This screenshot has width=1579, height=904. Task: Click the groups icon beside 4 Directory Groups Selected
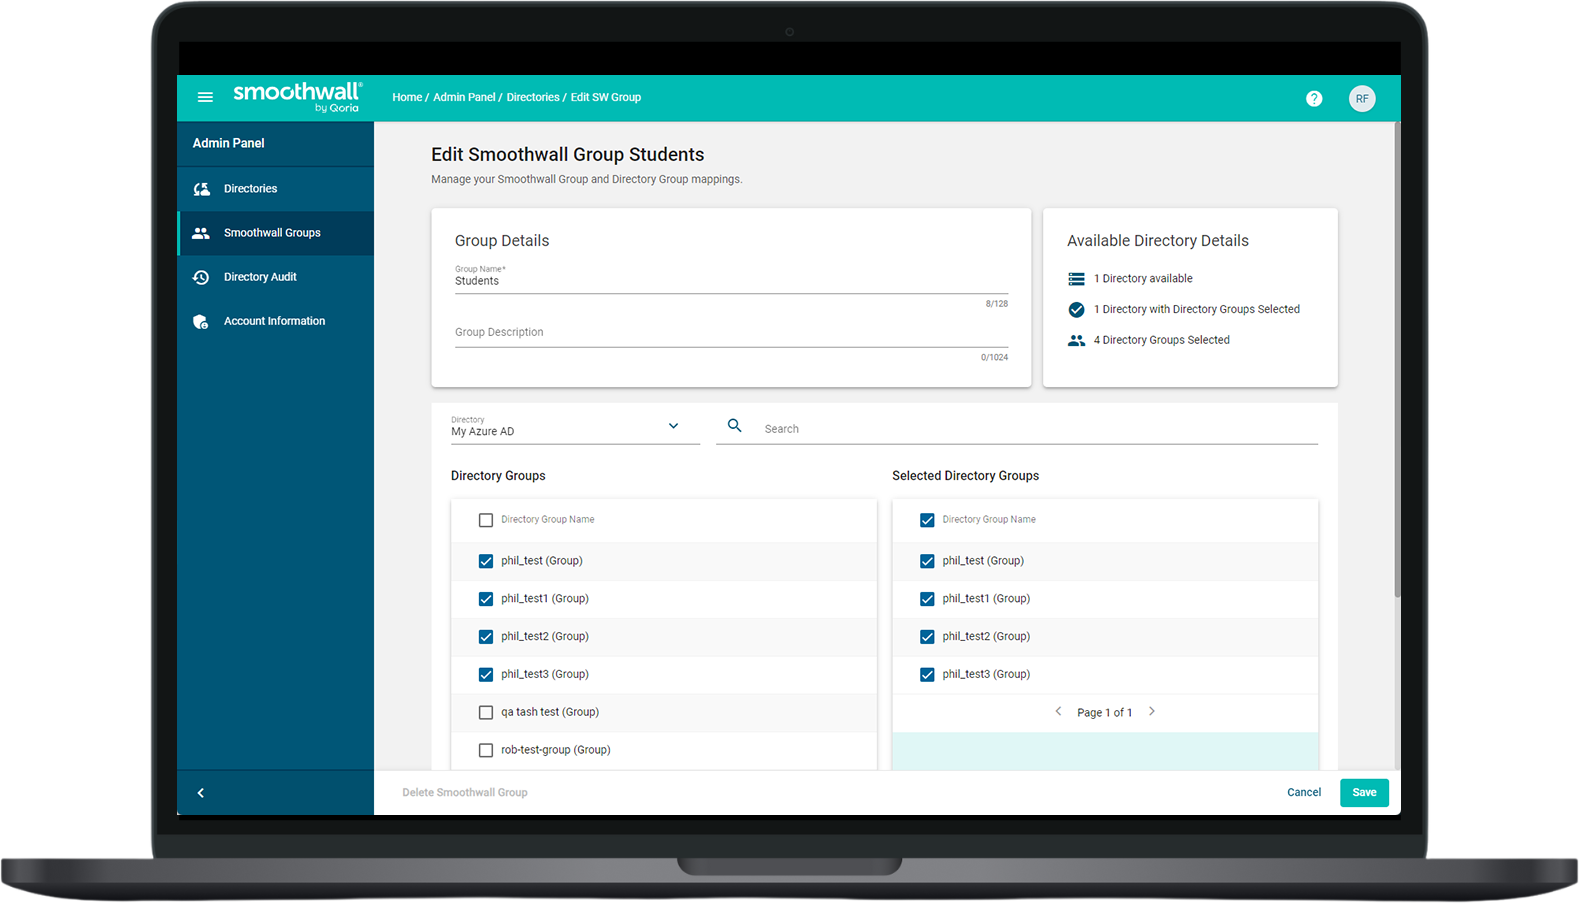pyautogui.click(x=1076, y=340)
